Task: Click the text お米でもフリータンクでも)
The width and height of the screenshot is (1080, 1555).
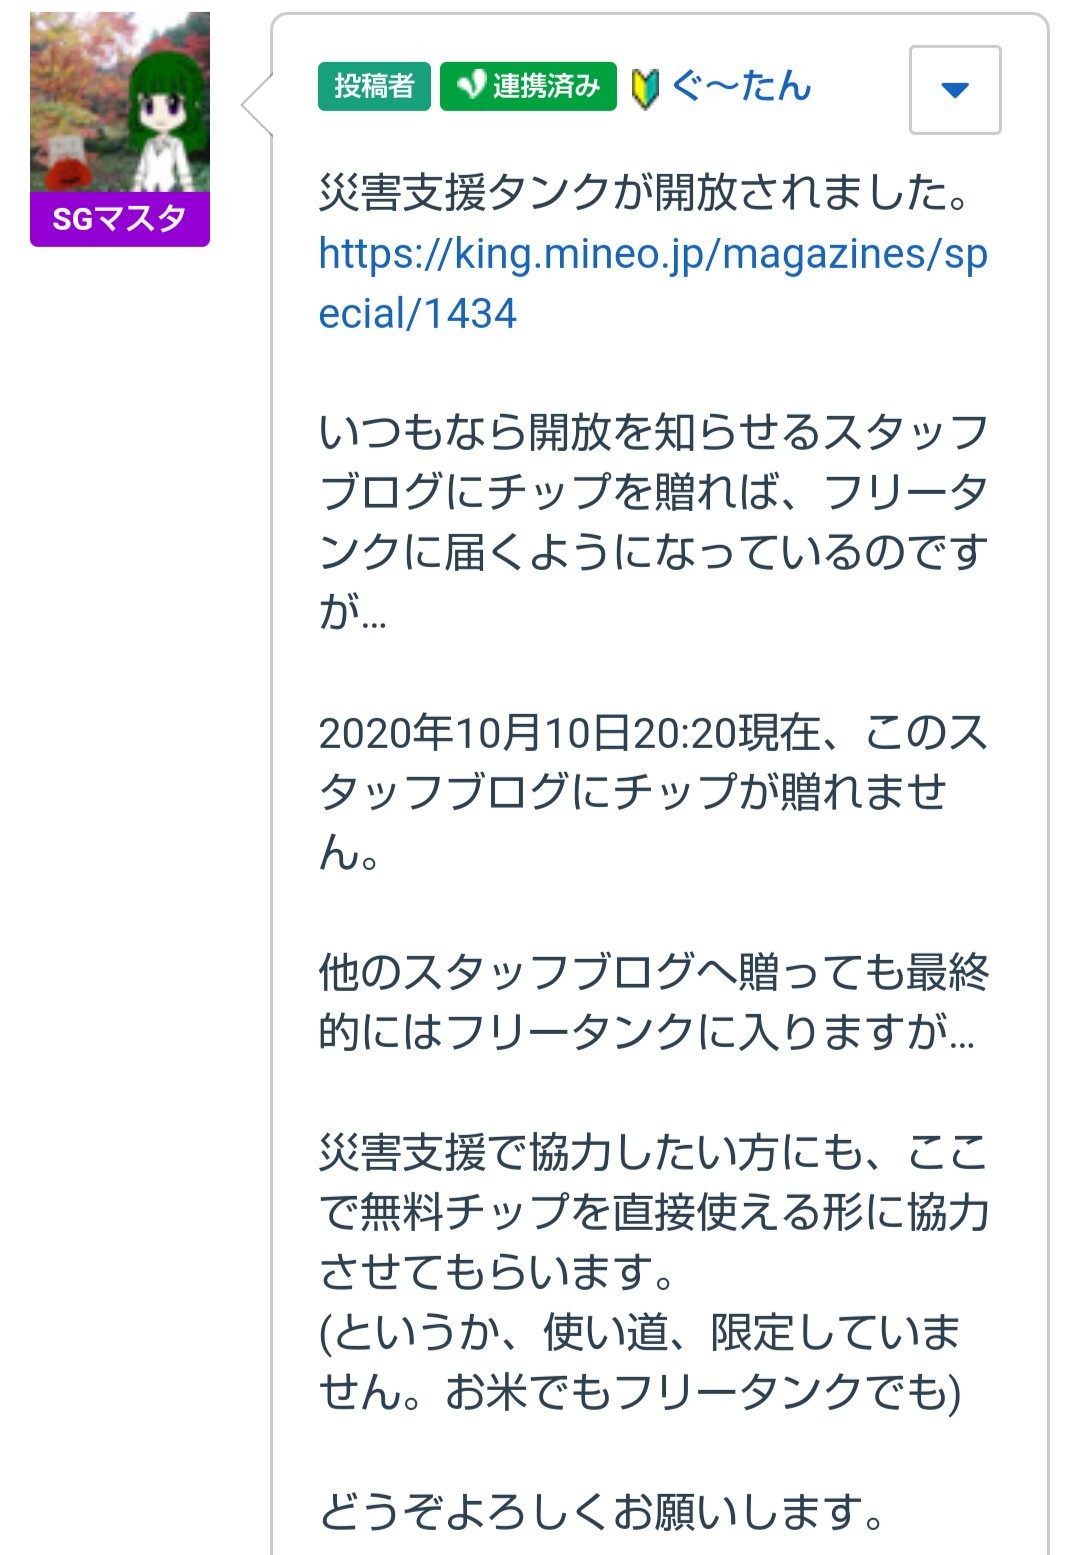Action: tap(703, 1393)
